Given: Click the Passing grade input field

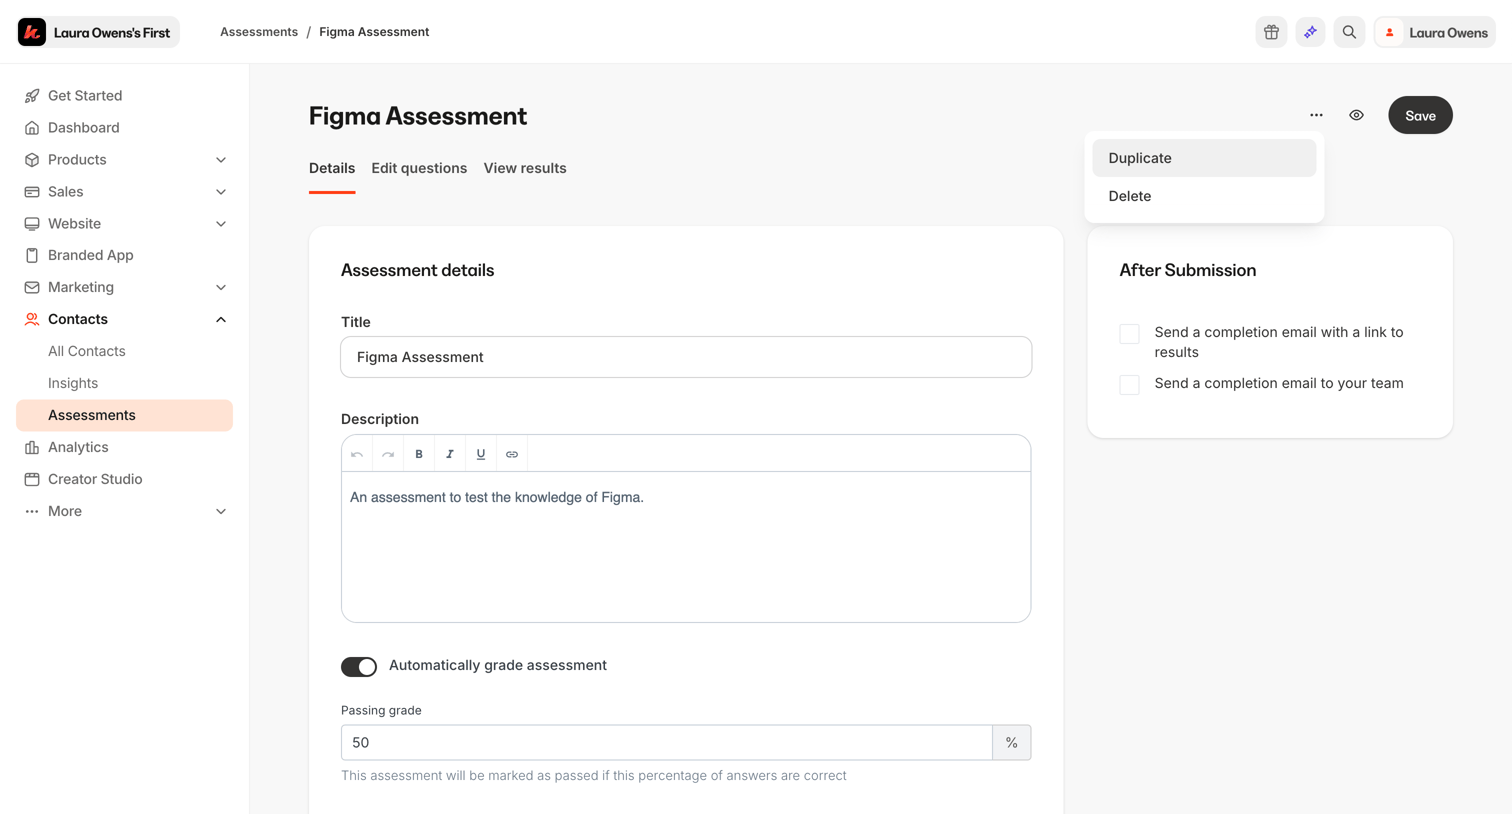Looking at the screenshot, I should 667,742.
